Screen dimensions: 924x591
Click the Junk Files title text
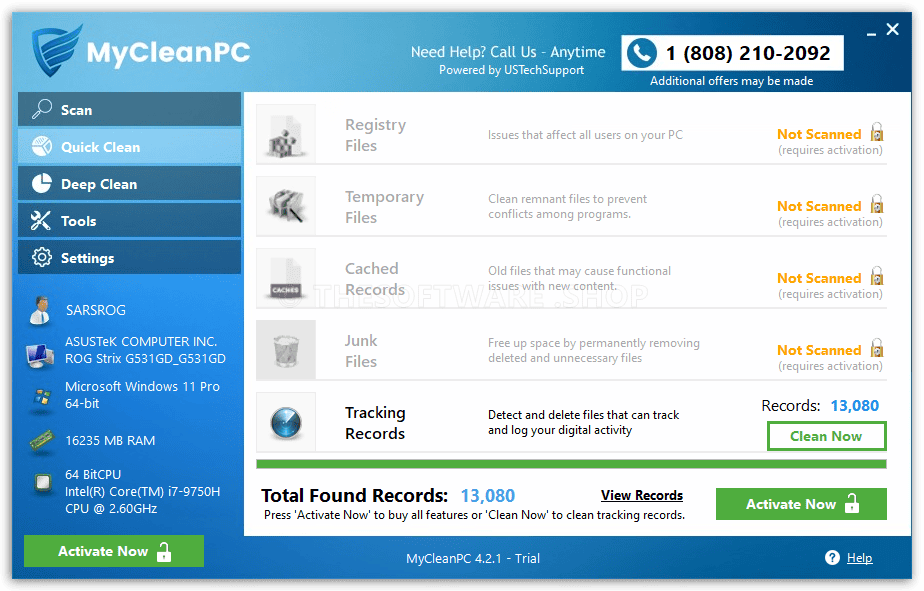coord(361,351)
